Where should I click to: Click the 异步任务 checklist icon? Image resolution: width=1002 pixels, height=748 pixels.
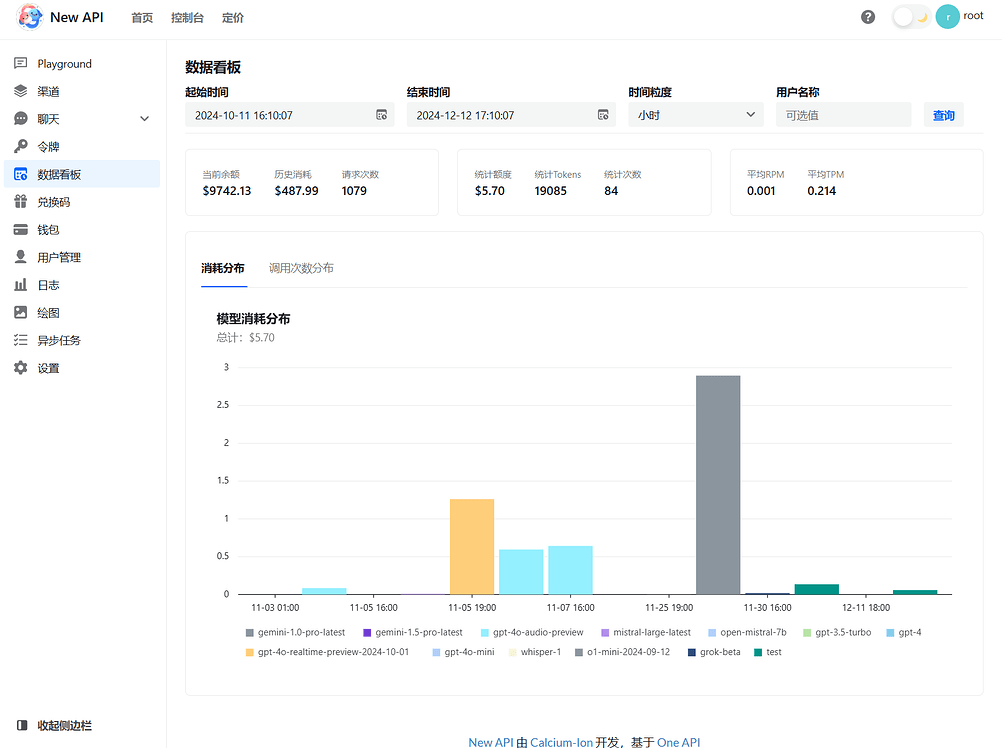click(20, 340)
